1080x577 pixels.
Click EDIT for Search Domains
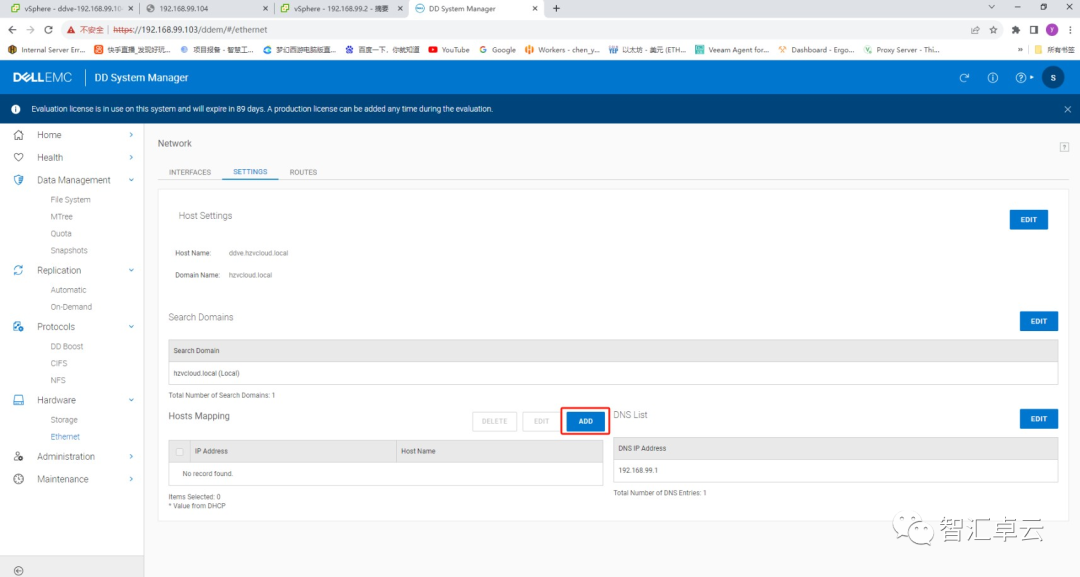coord(1039,322)
